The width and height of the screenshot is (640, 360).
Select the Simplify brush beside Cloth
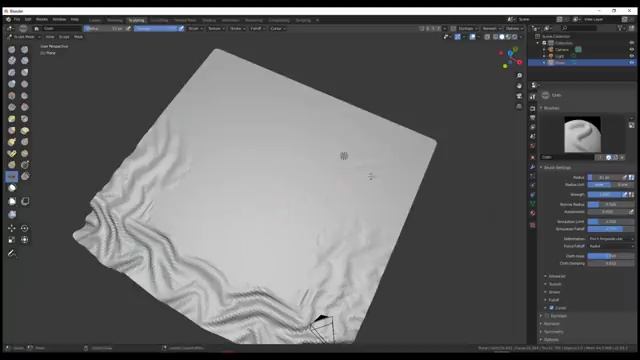(25, 176)
